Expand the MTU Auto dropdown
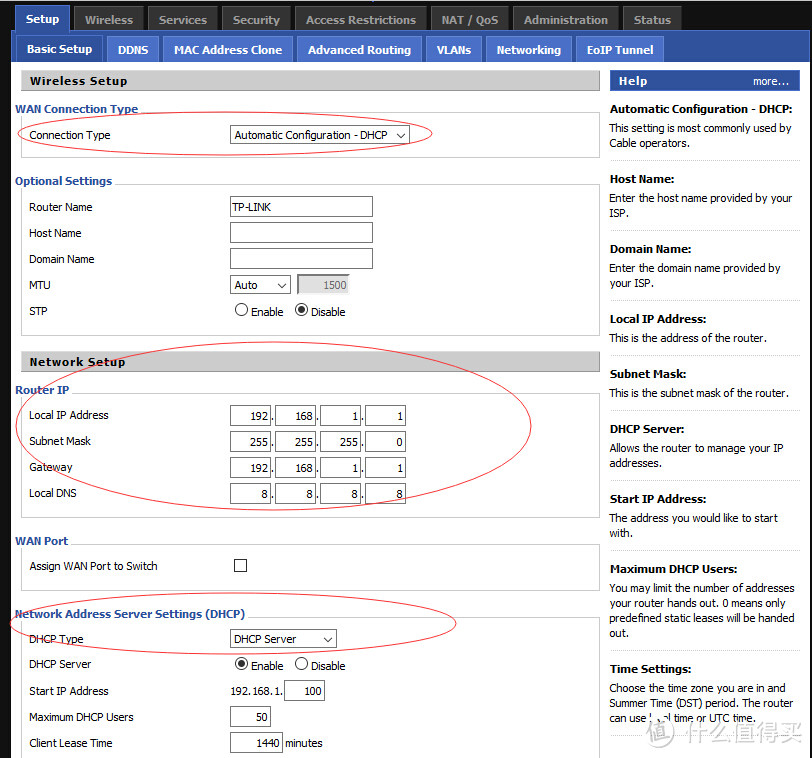The height and width of the screenshot is (758, 812). pos(260,285)
